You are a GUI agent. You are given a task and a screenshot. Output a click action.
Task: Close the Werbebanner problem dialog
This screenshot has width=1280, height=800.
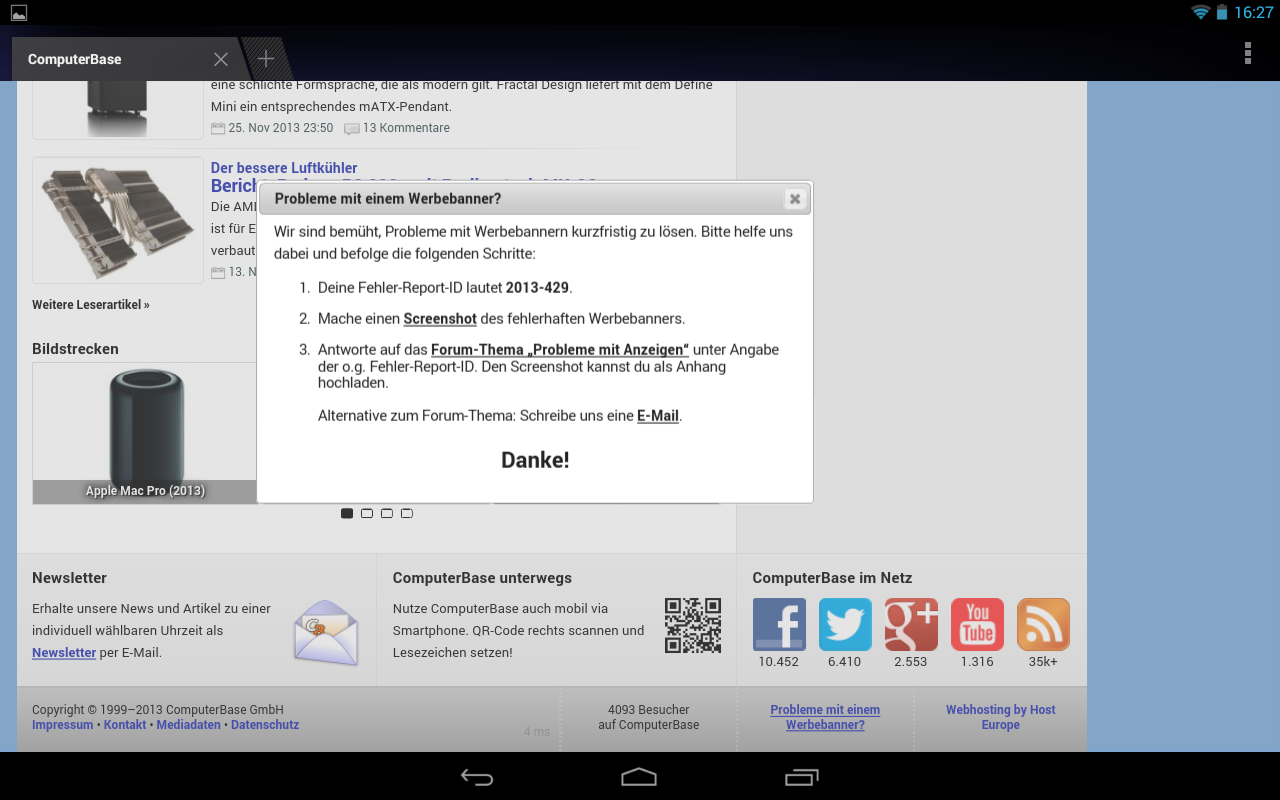[x=795, y=199]
